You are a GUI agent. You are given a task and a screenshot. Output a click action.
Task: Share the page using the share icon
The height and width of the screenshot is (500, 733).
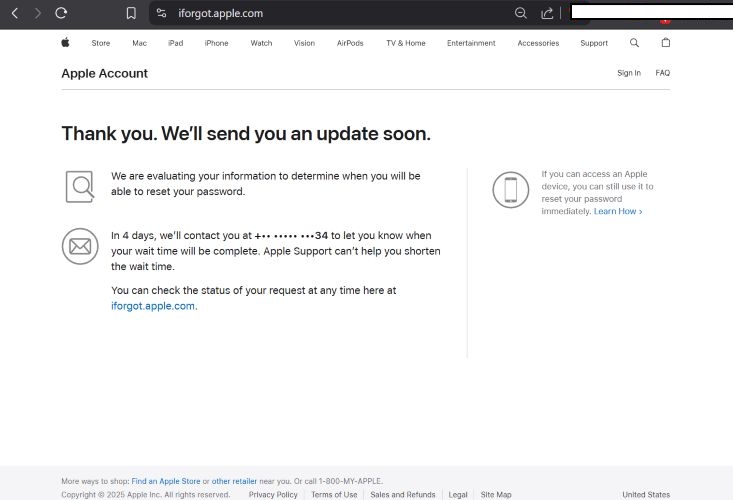click(x=547, y=13)
